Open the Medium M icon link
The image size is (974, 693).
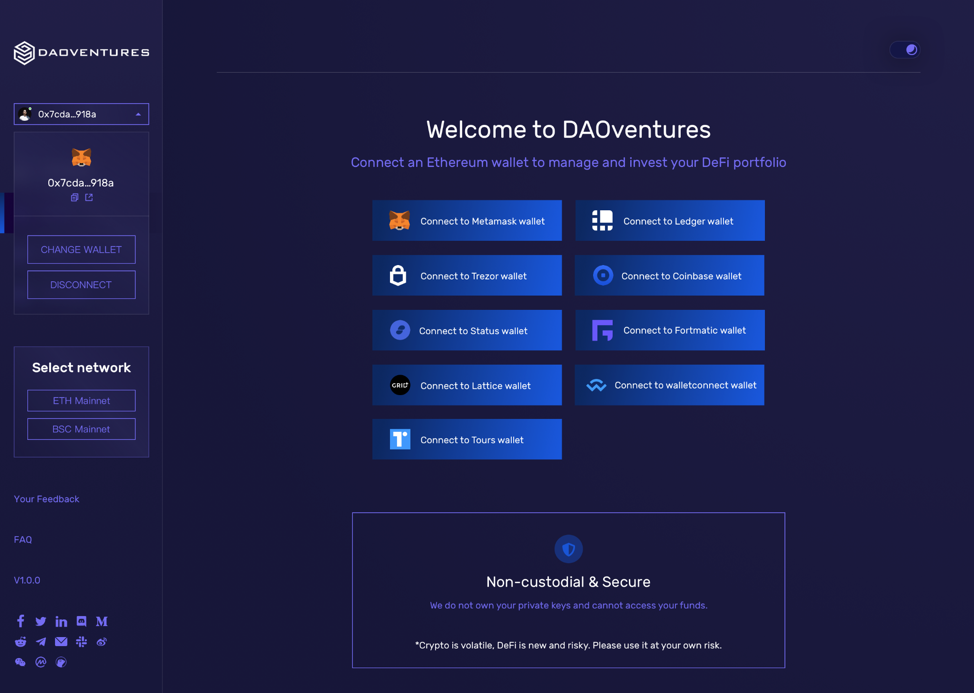pyautogui.click(x=102, y=621)
